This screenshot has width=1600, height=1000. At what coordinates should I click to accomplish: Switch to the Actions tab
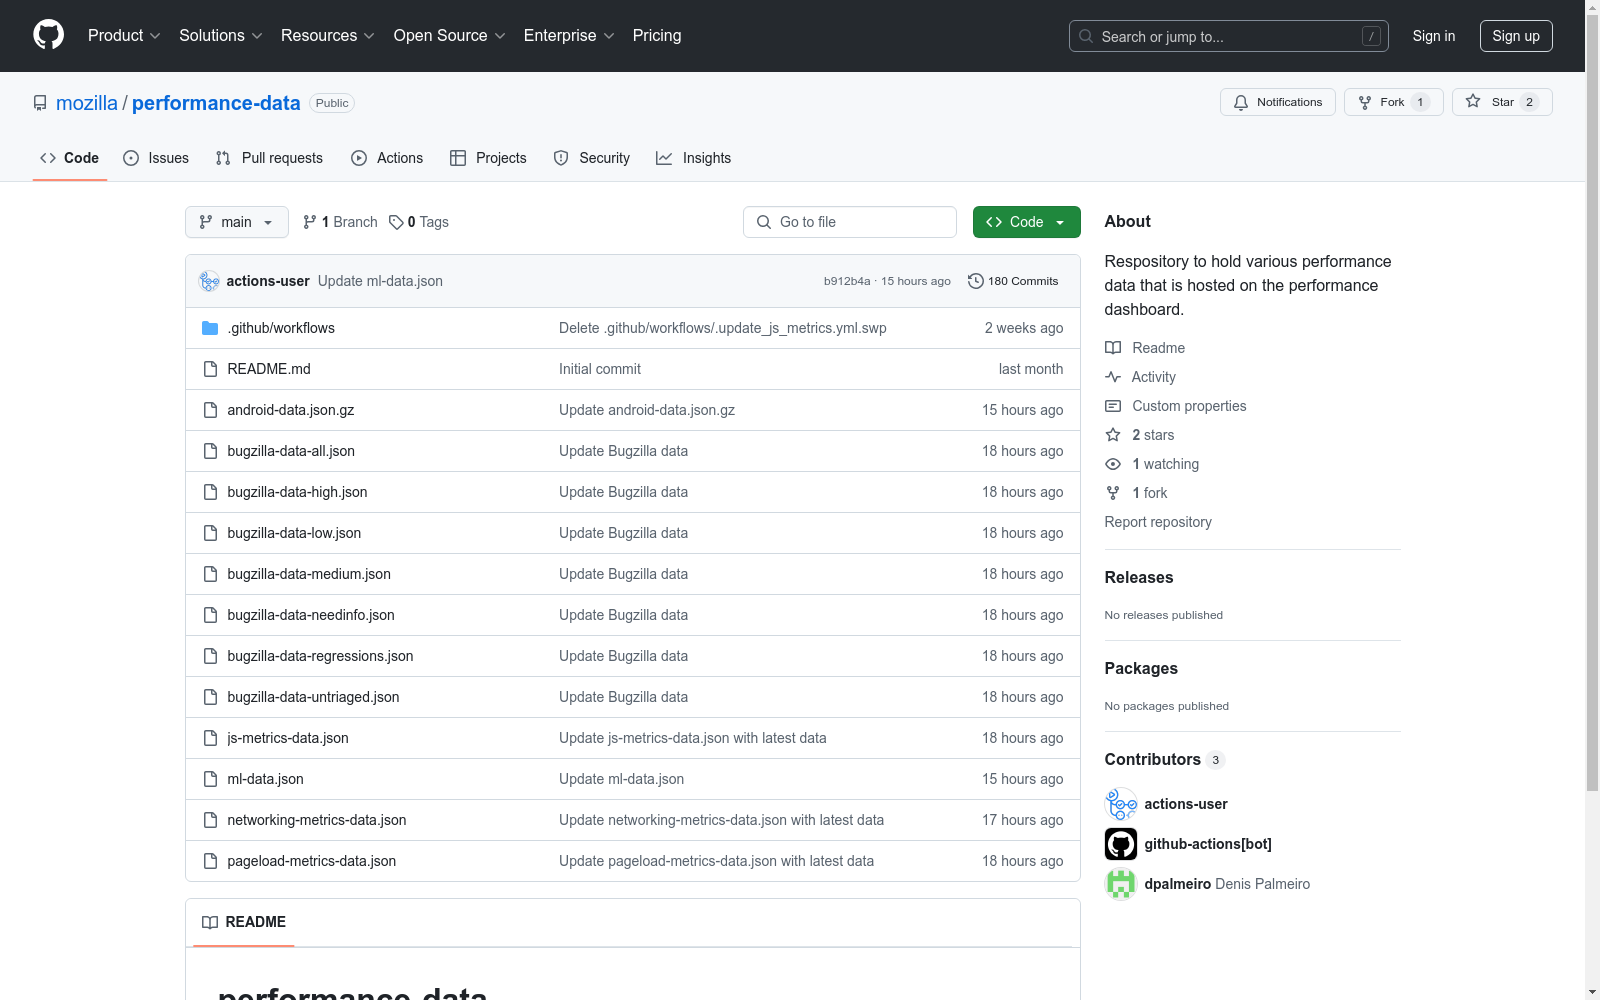click(387, 158)
